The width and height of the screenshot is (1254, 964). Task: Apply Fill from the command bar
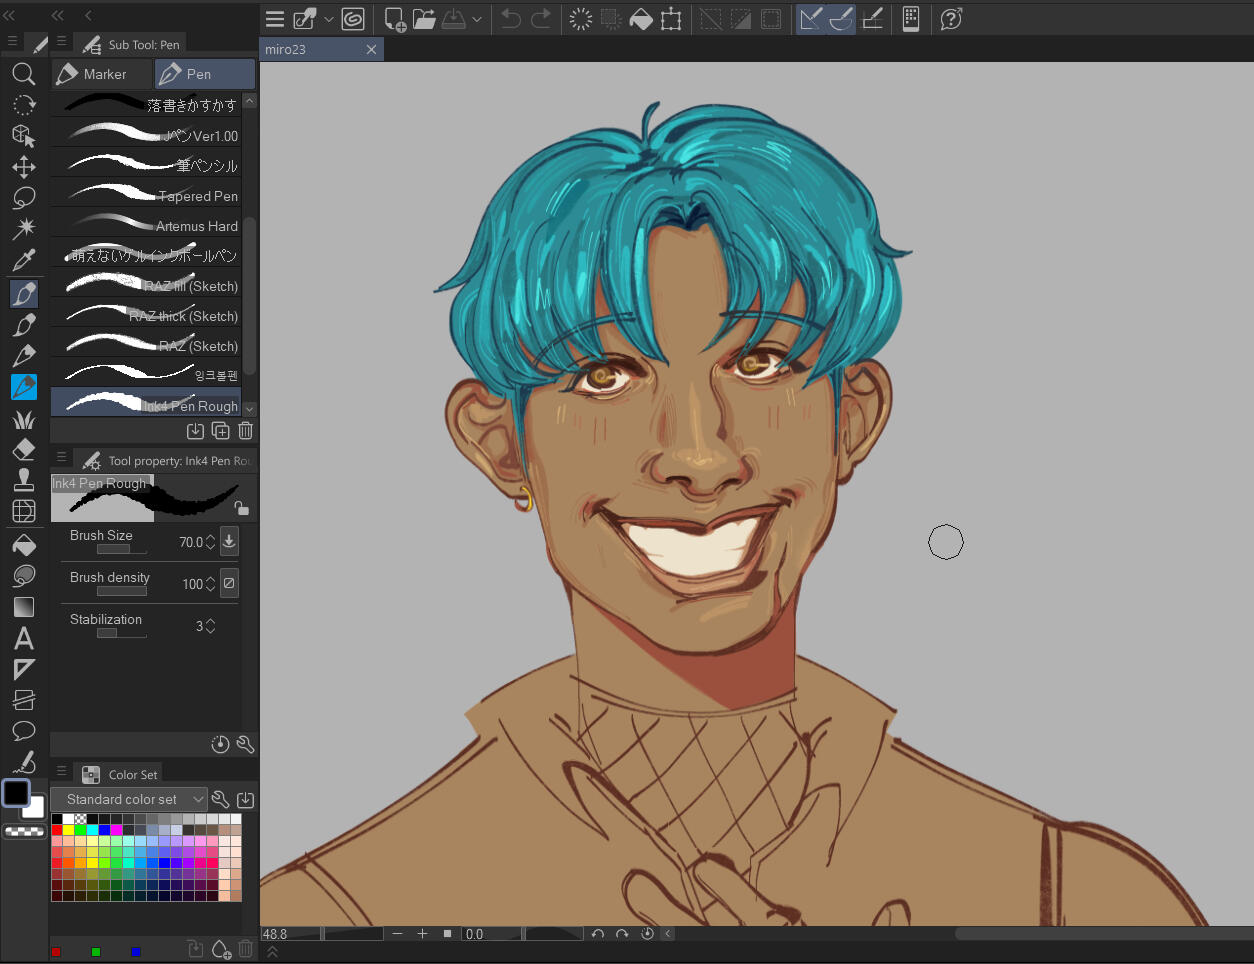tap(641, 19)
